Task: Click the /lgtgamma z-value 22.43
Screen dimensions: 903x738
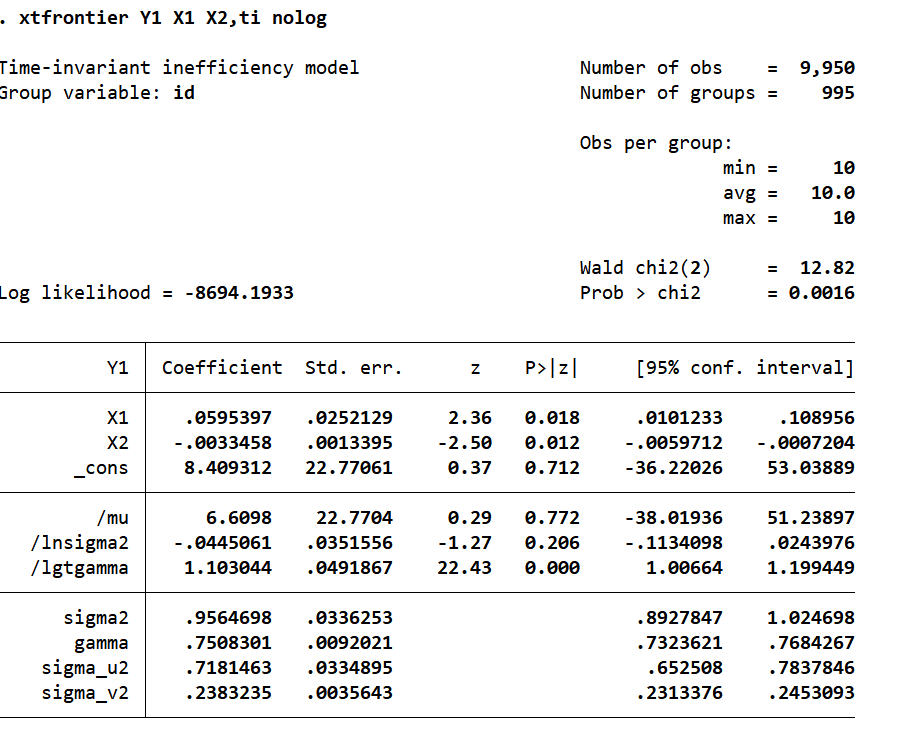Action: (465, 568)
